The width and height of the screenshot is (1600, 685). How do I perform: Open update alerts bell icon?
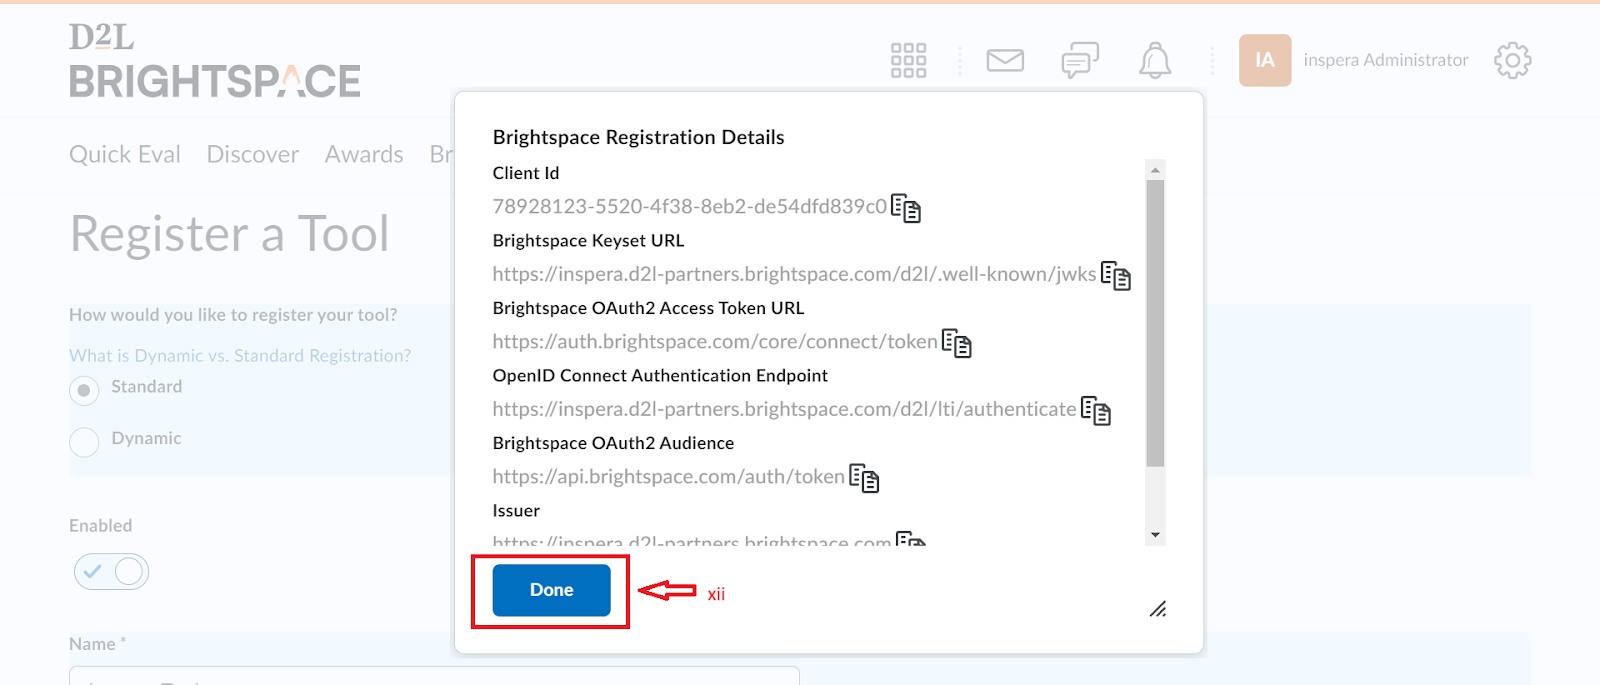point(1155,60)
